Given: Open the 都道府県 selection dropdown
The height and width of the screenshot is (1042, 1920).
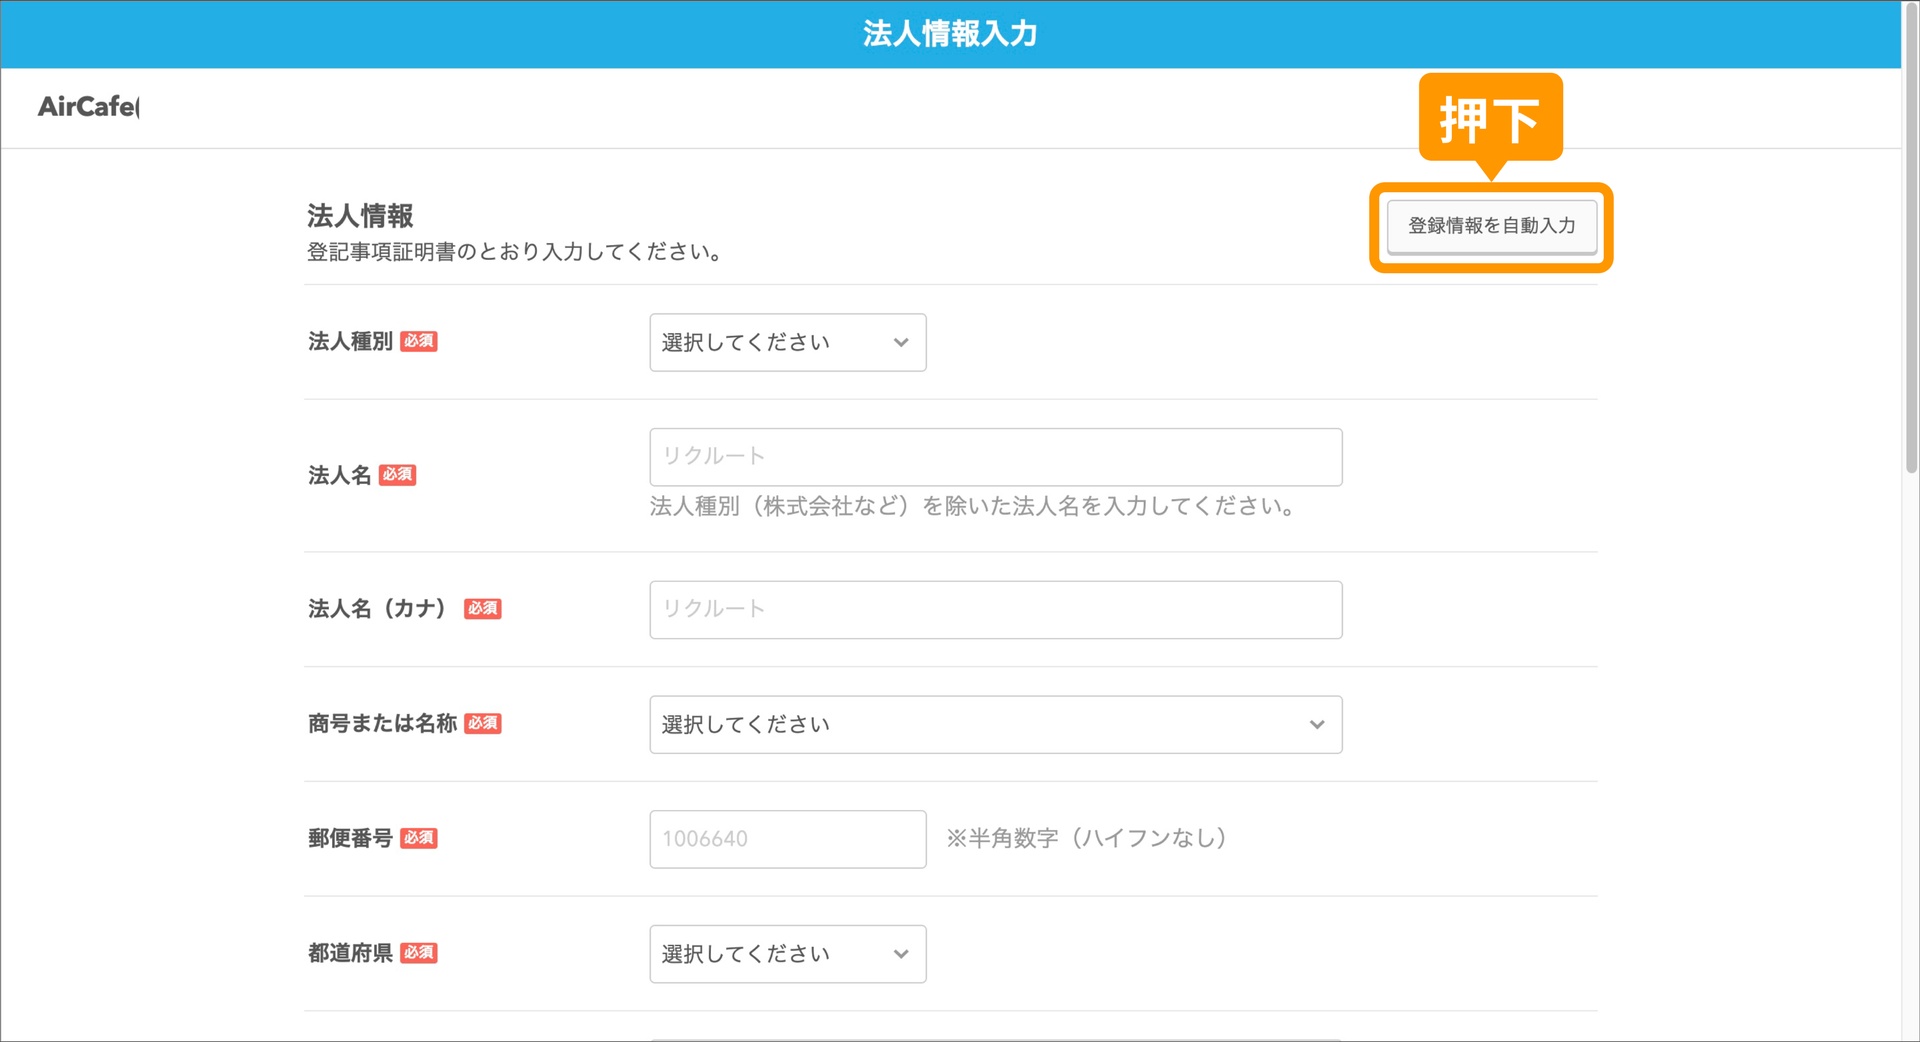Looking at the screenshot, I should [787, 954].
